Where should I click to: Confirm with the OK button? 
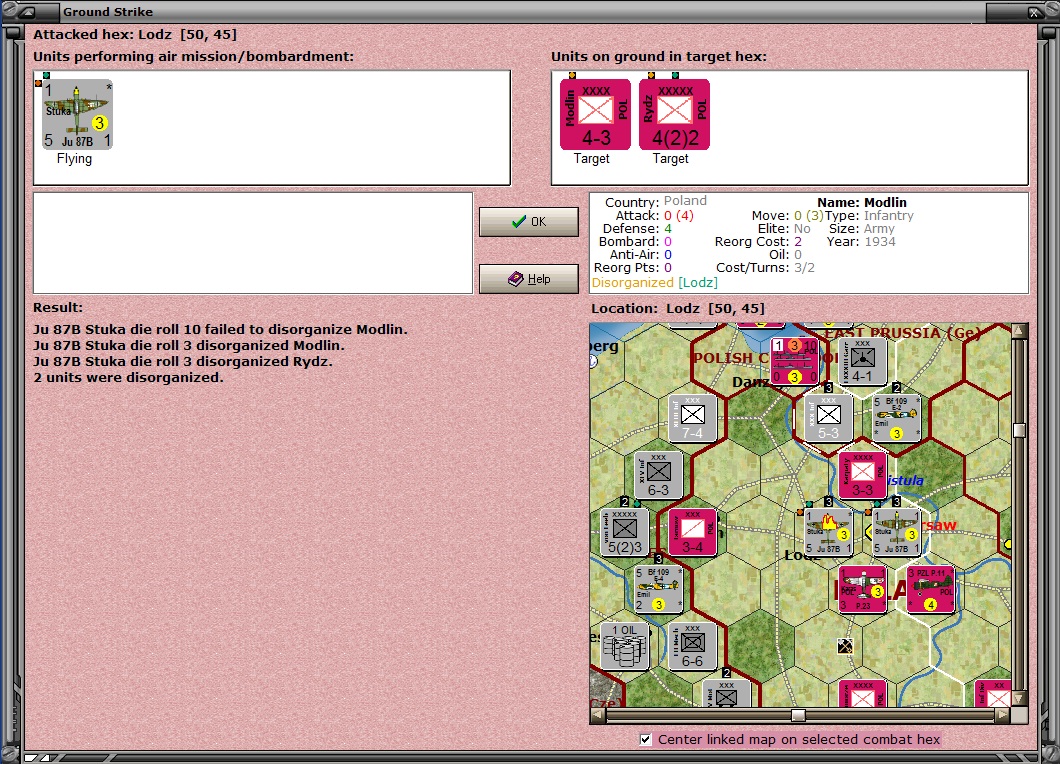click(529, 222)
